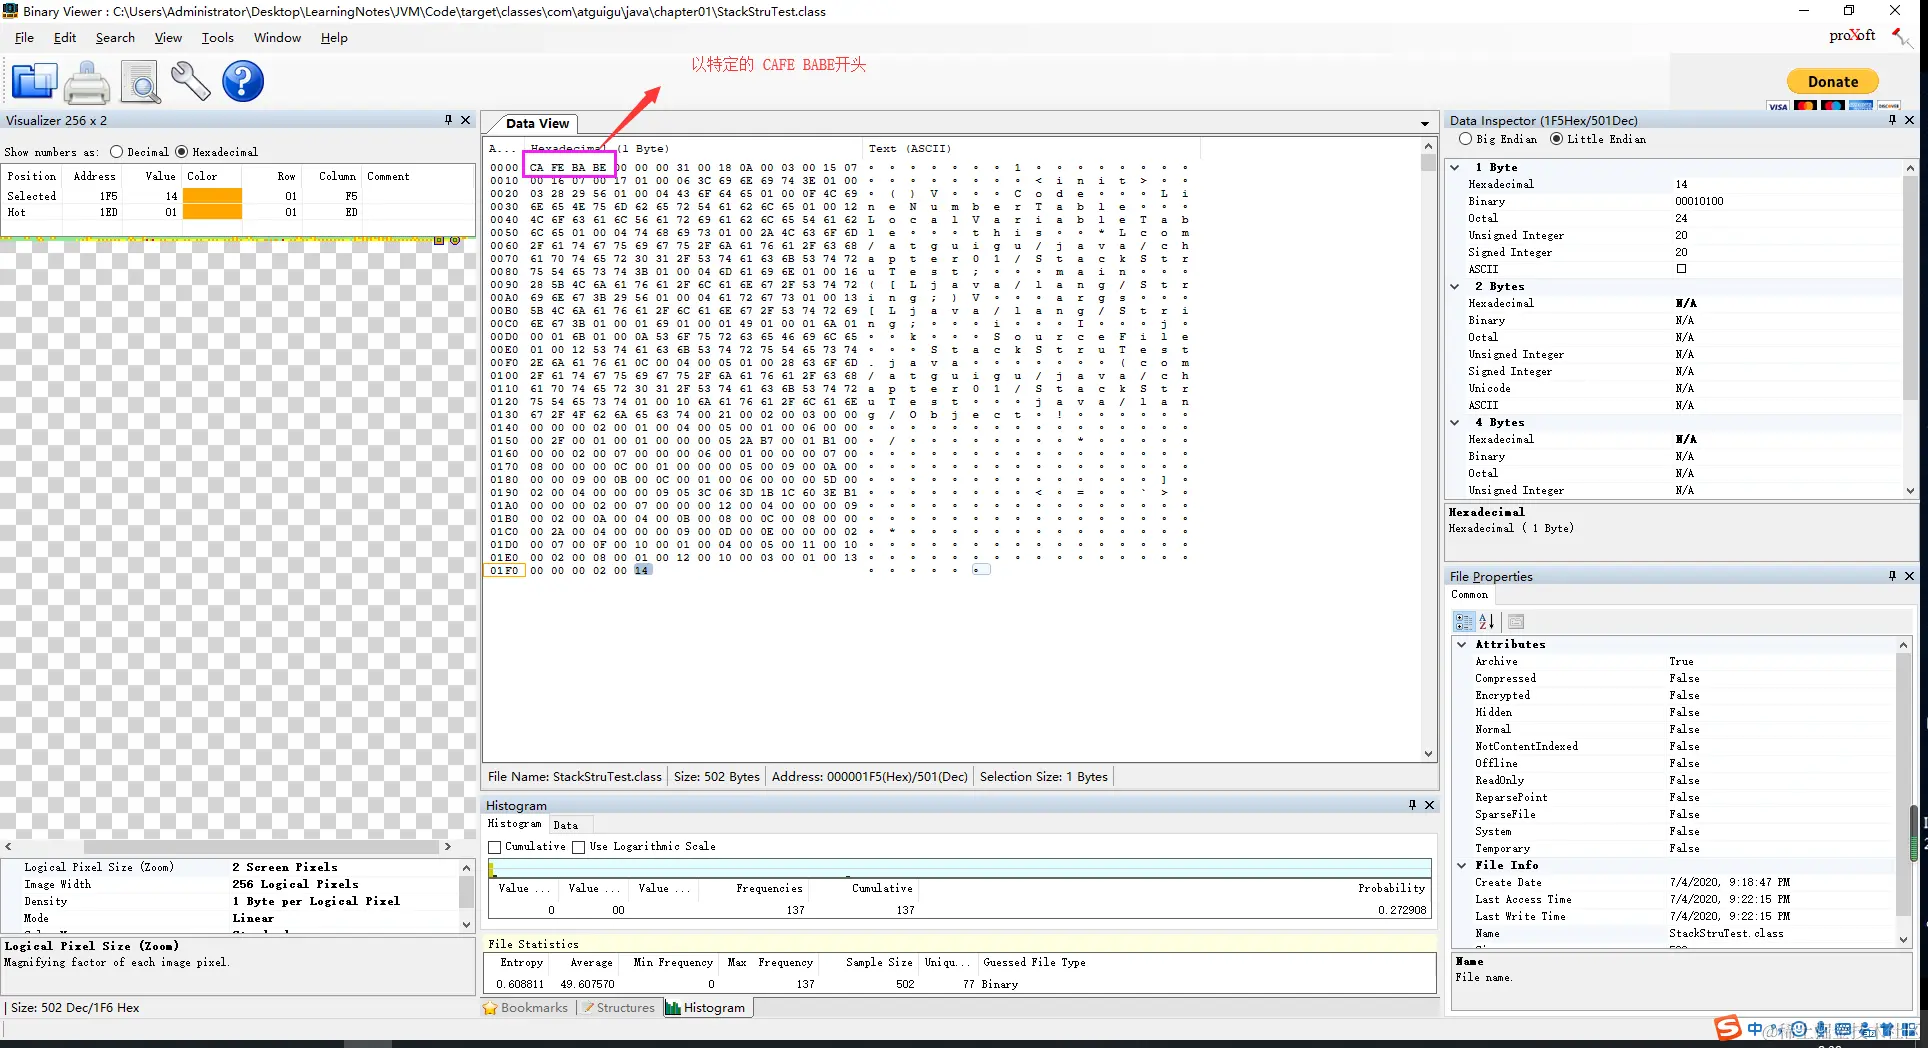The height and width of the screenshot is (1048, 1928).
Task: Click the blue Help question mark icon
Action: point(243,82)
